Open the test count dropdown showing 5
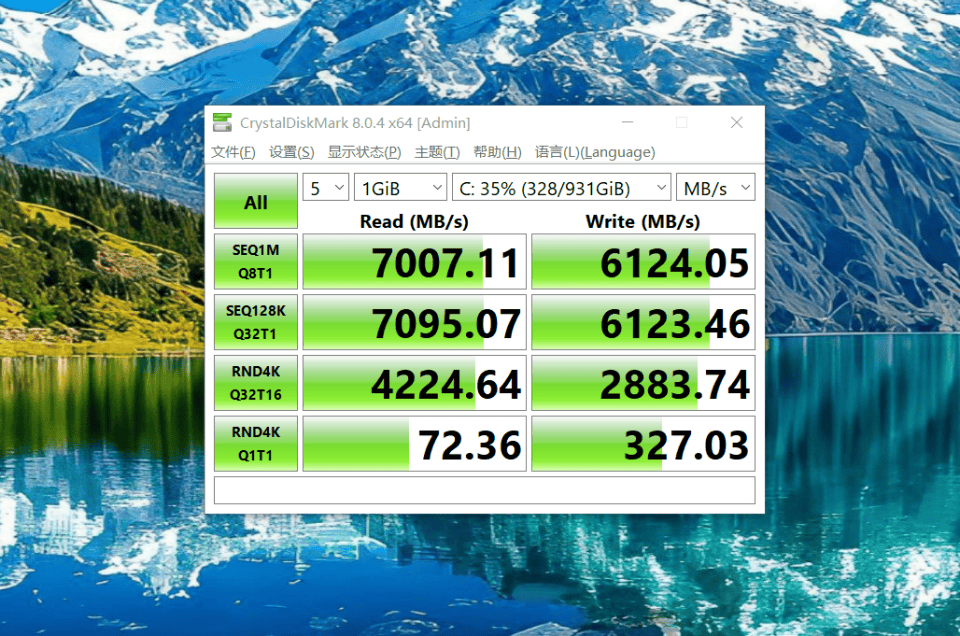 [326, 187]
